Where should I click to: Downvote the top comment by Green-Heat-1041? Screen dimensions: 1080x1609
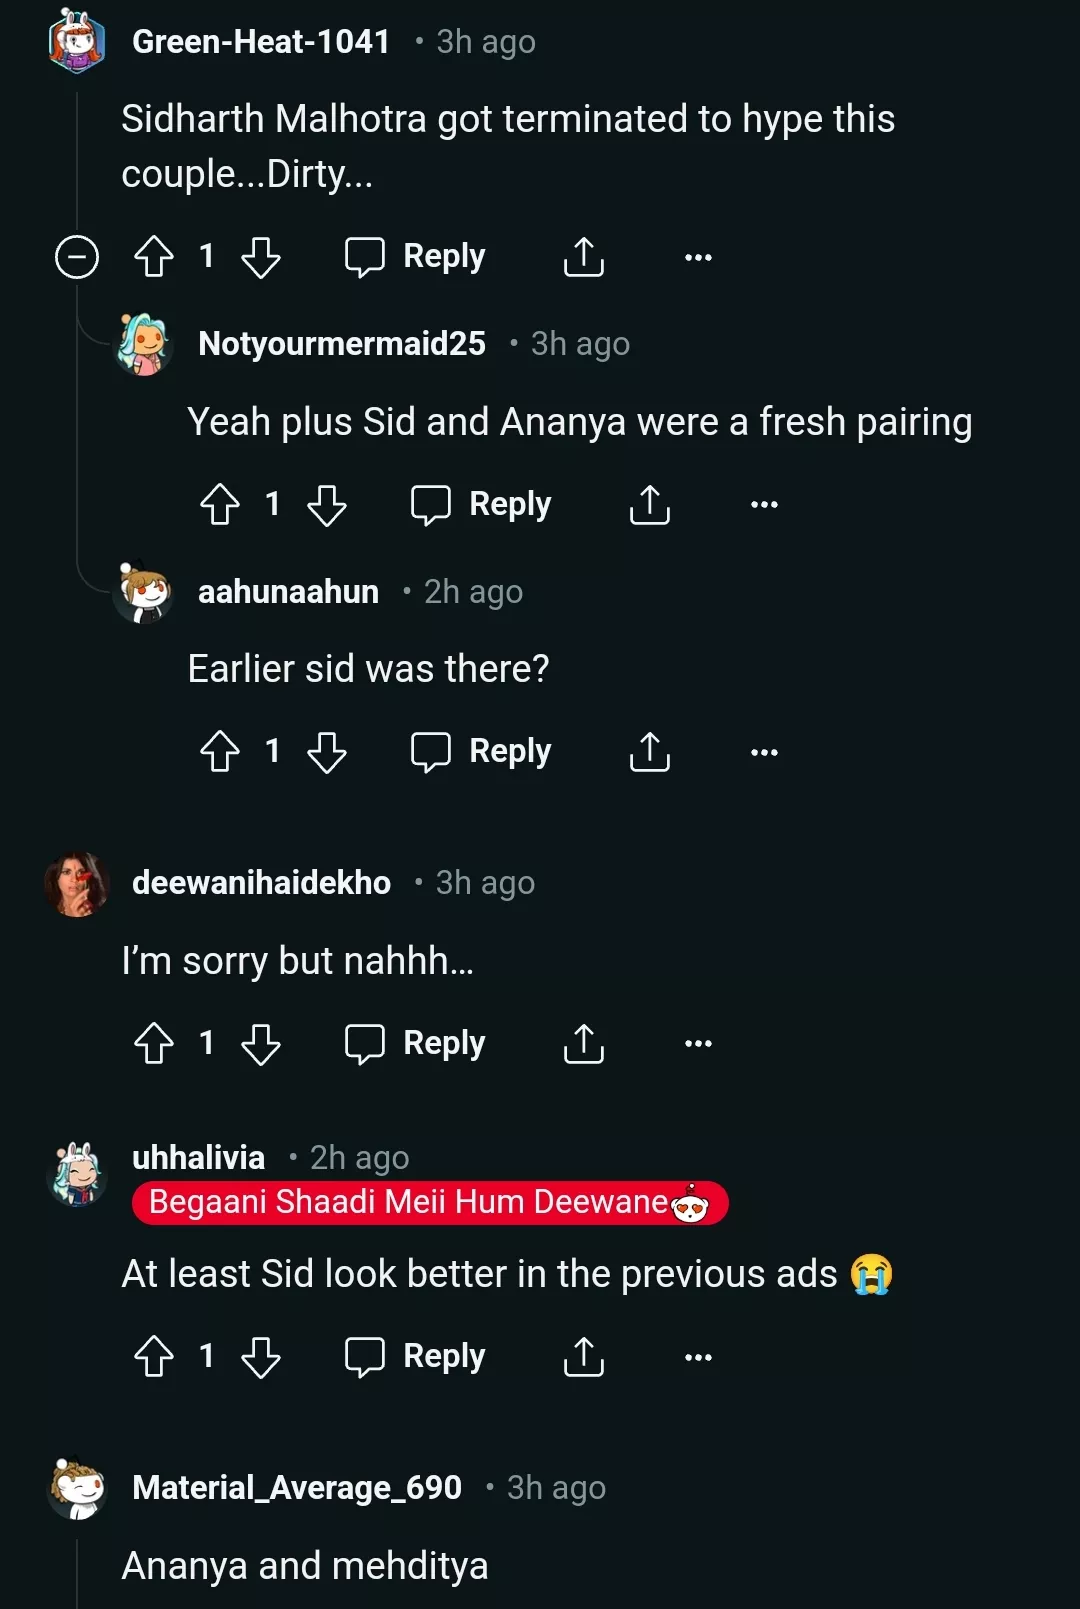click(x=262, y=257)
